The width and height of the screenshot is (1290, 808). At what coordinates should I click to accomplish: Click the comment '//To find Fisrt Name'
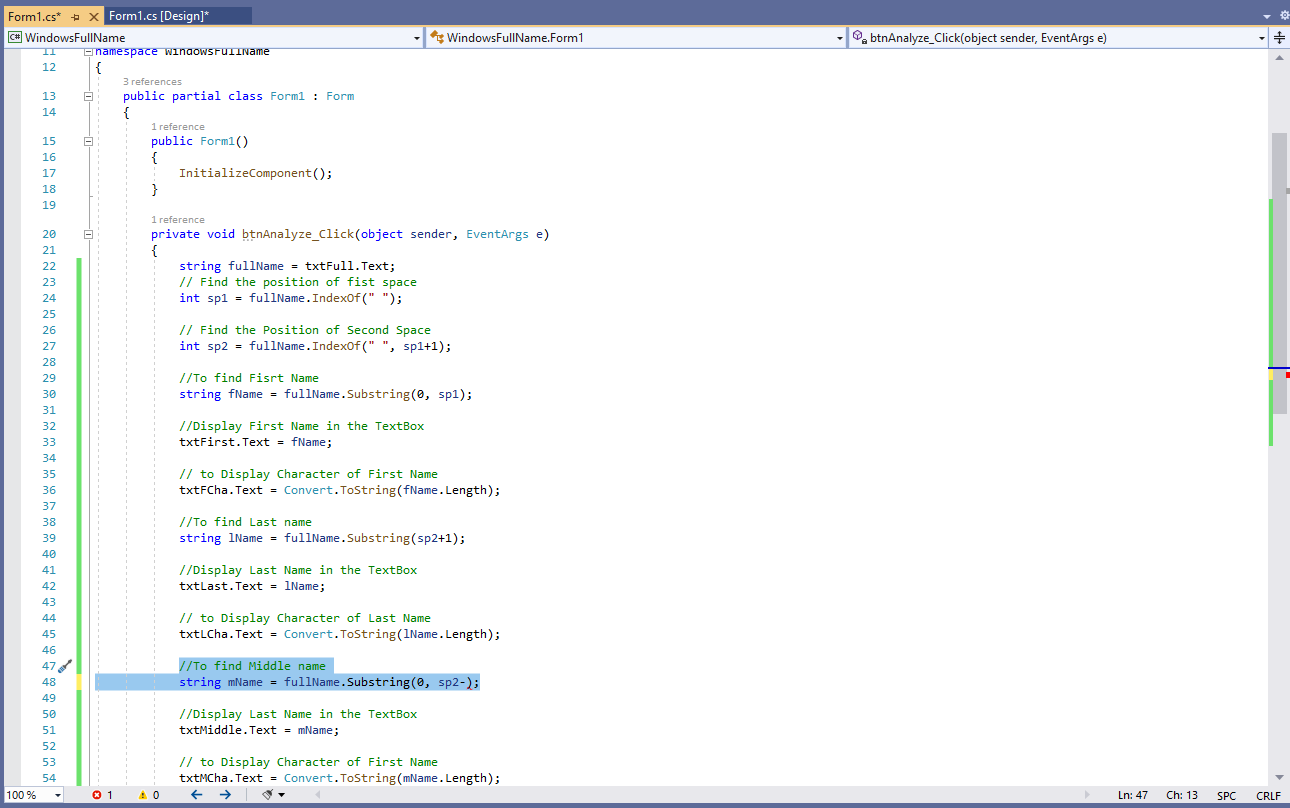pyautogui.click(x=249, y=378)
